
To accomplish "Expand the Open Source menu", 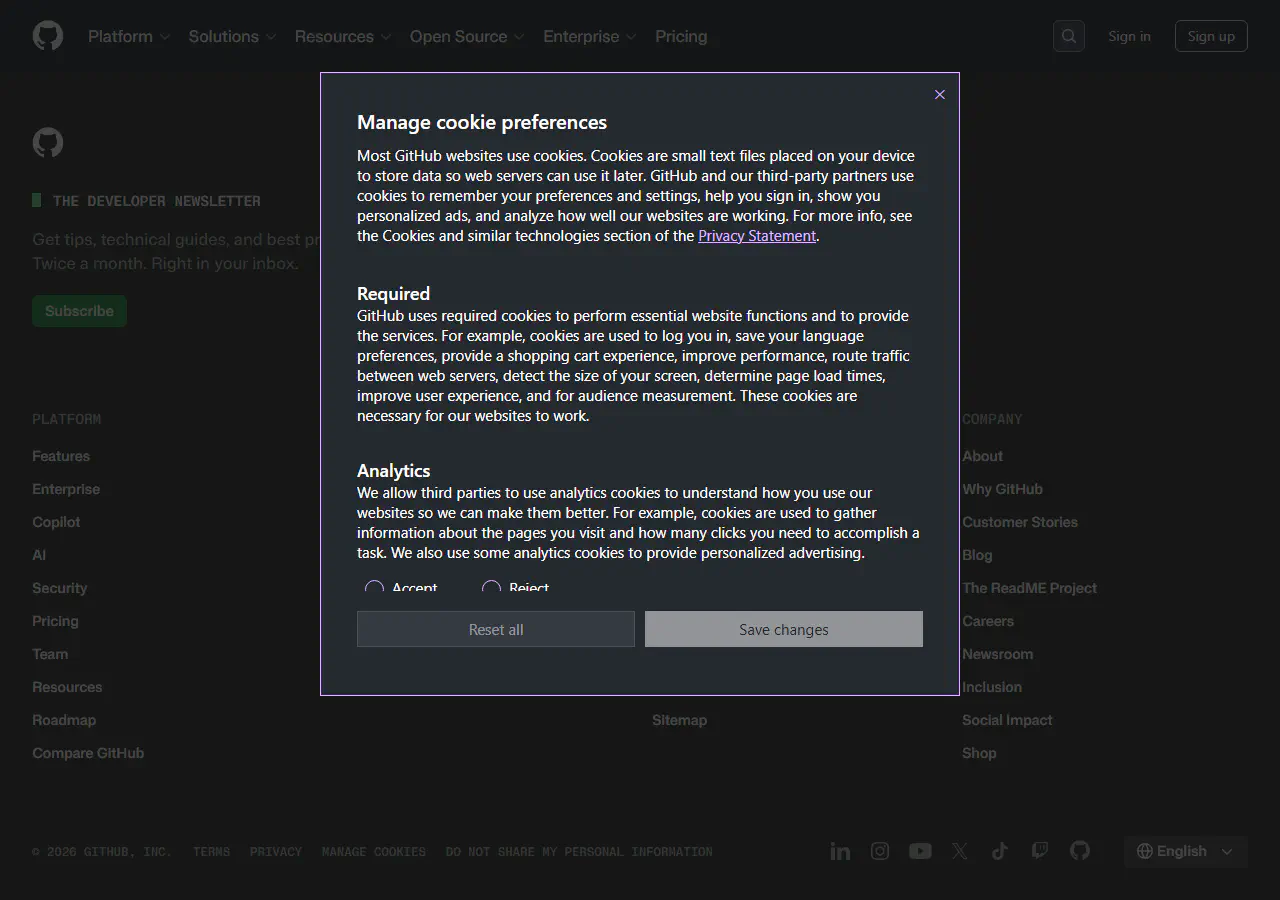I will pos(467,36).
